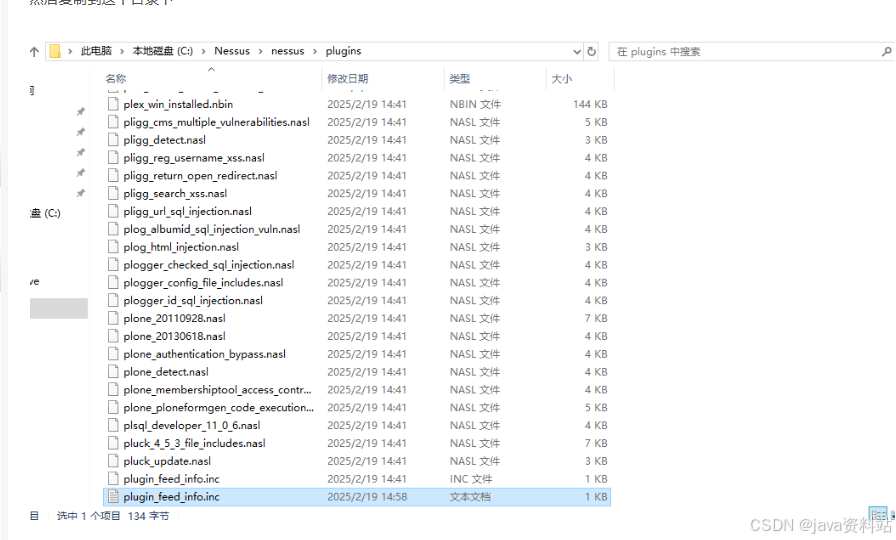This screenshot has width=896, height=540.
Task: Click 此电脑 breadcrumb
Action: [96, 51]
